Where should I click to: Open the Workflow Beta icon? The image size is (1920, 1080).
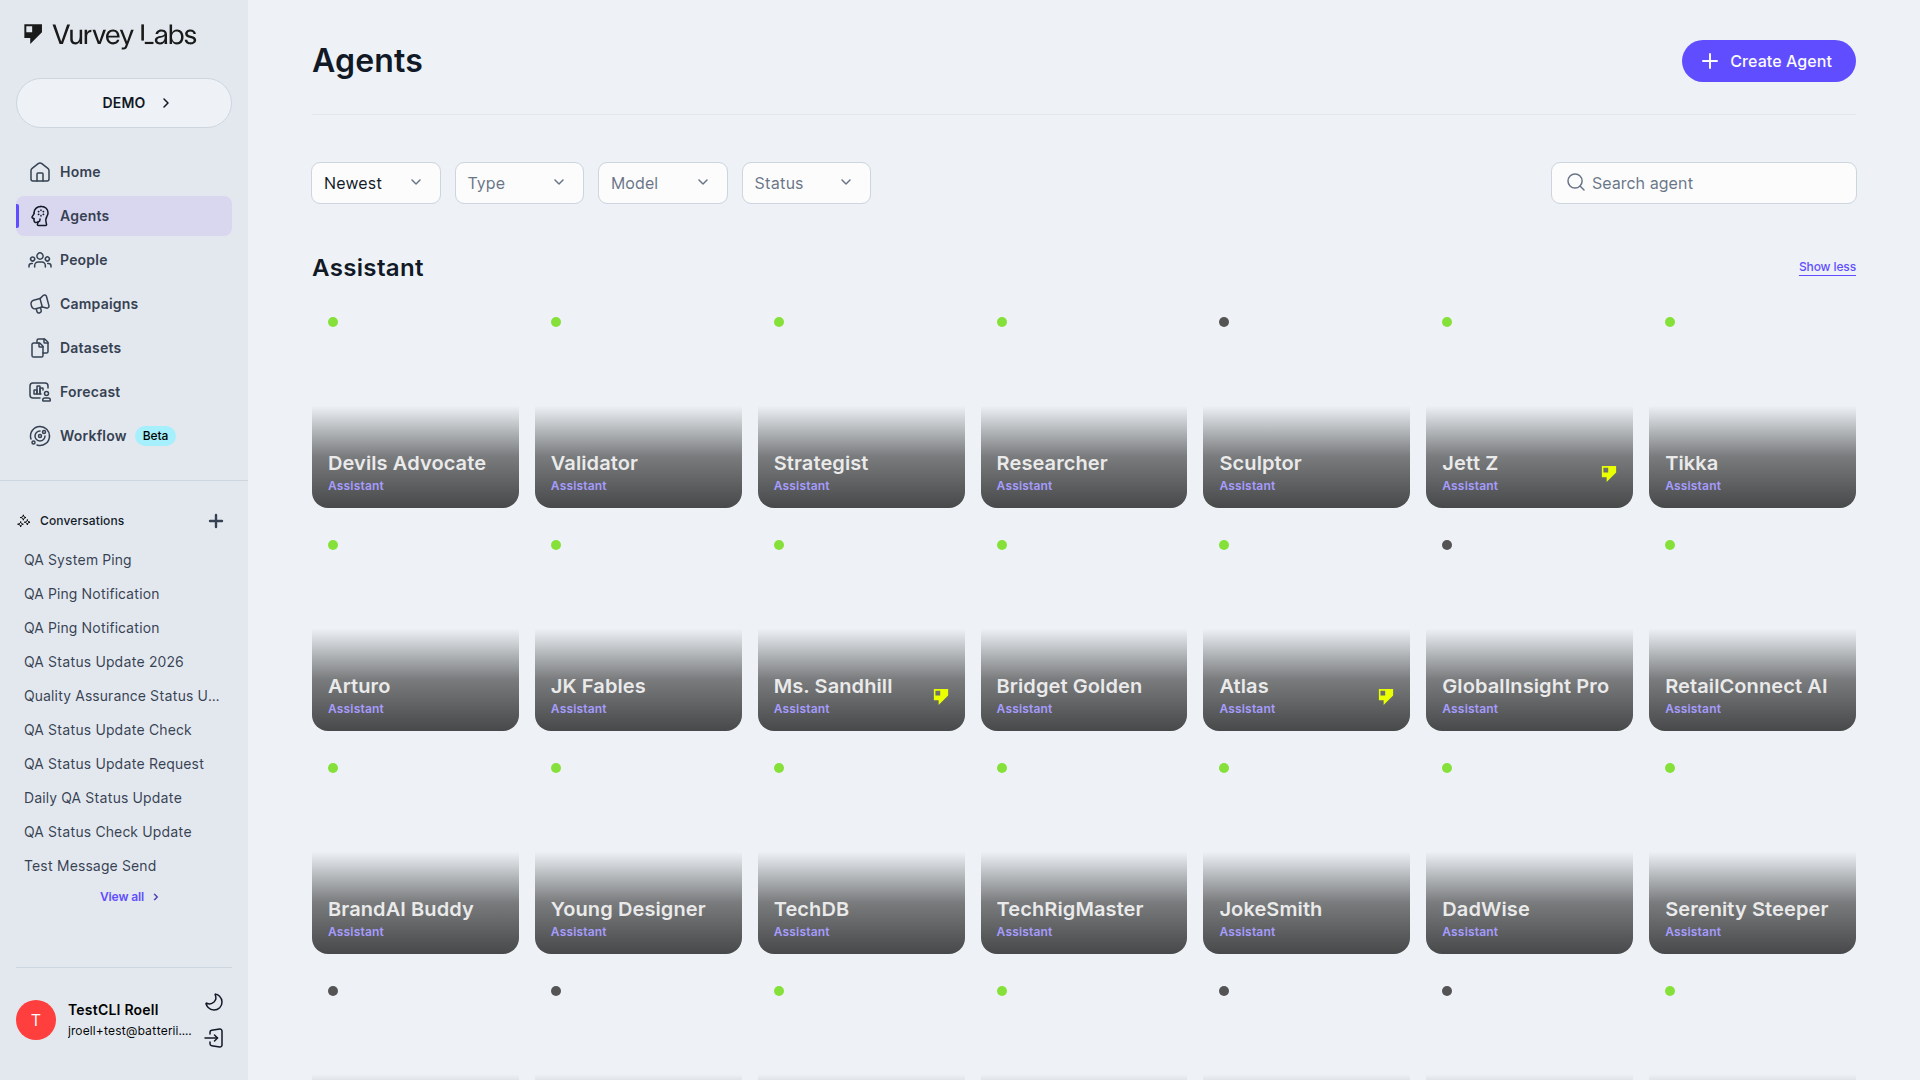(40, 436)
